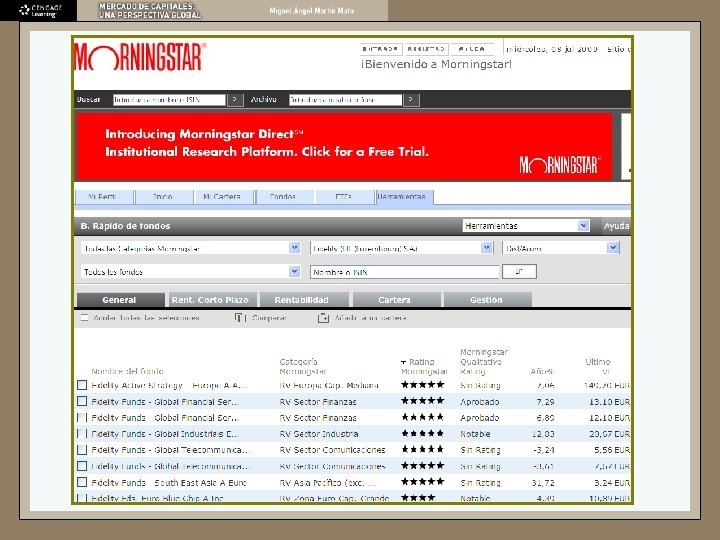Check the box for Global Industrials fund
Screen dimensions: 720x540
[82, 433]
